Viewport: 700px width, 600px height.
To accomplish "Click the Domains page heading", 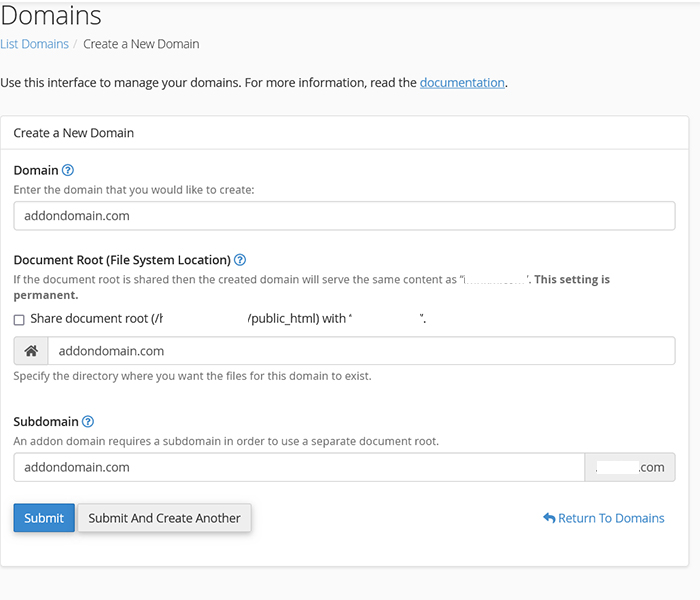I will (x=51, y=16).
